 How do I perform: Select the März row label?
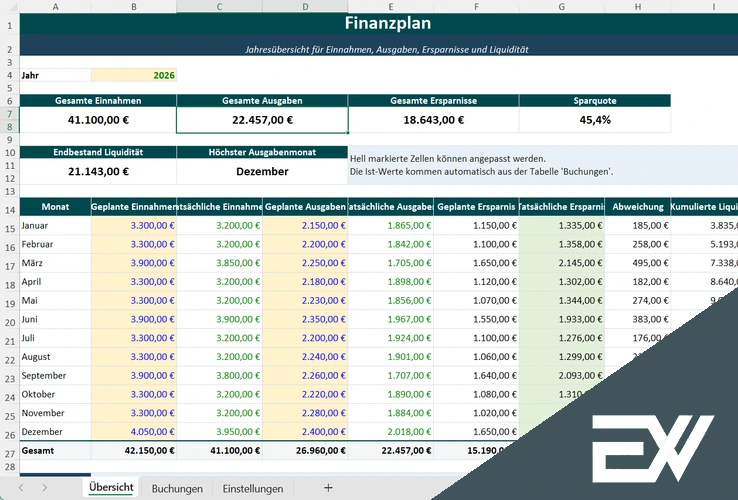coord(56,263)
